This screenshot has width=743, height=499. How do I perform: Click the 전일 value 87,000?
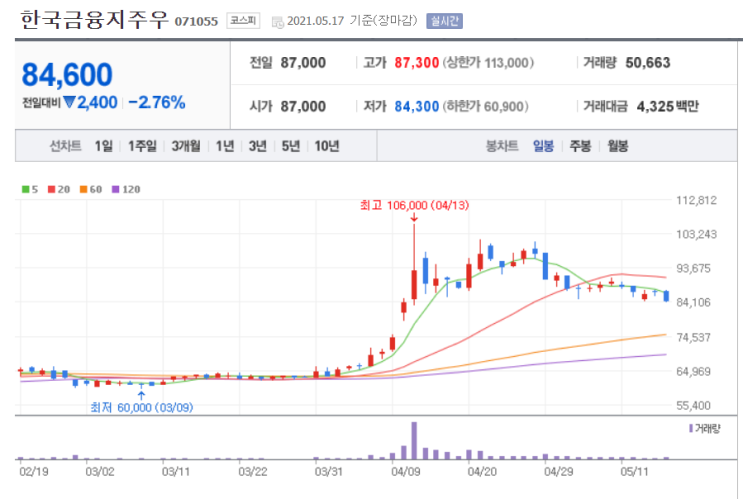coord(303,63)
